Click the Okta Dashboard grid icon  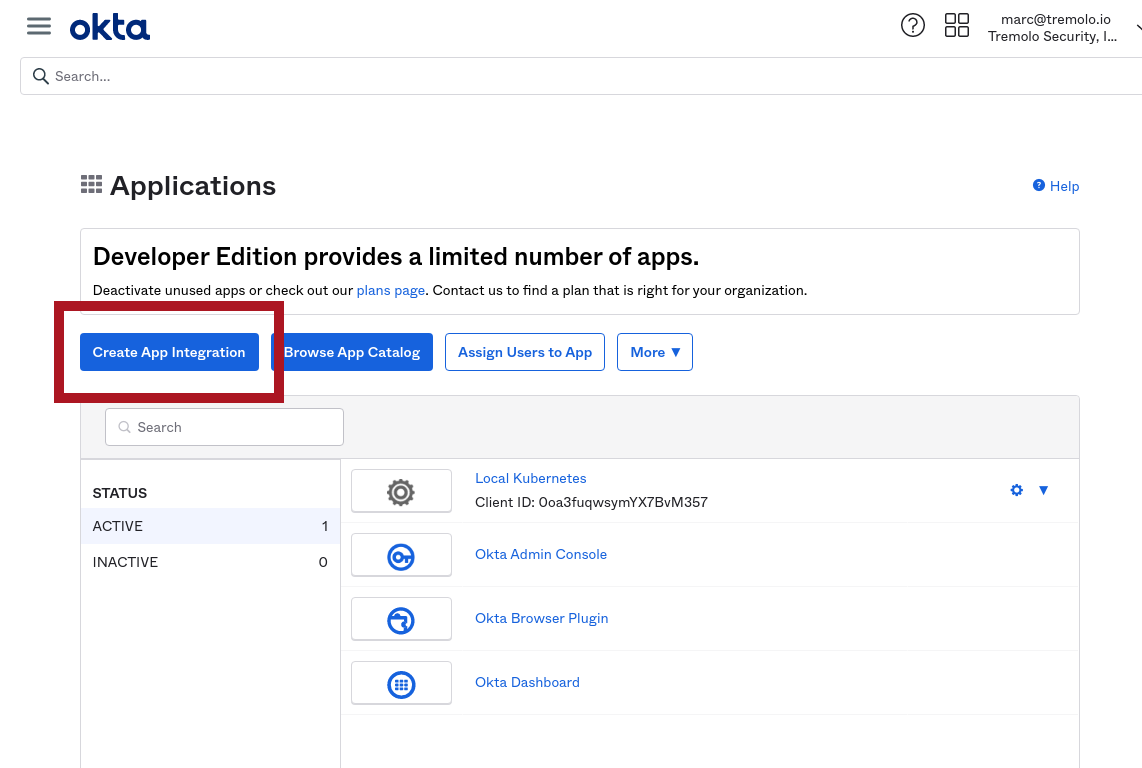click(401, 683)
